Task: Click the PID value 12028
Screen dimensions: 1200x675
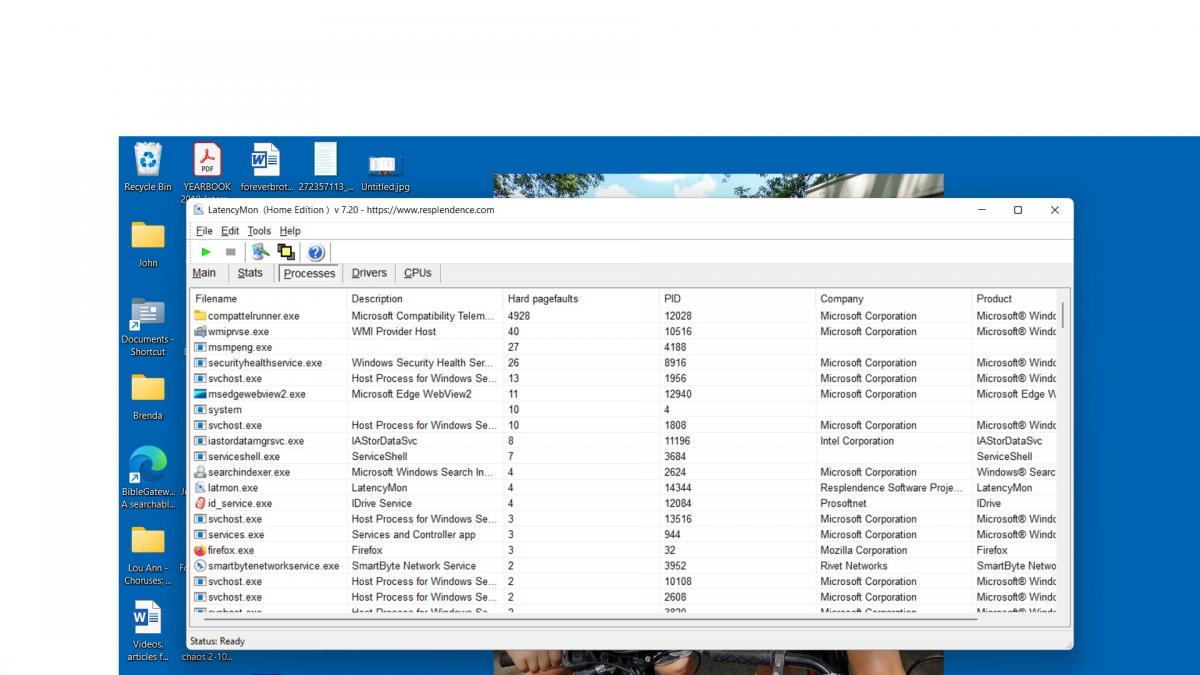Action: pyautogui.click(x=678, y=316)
